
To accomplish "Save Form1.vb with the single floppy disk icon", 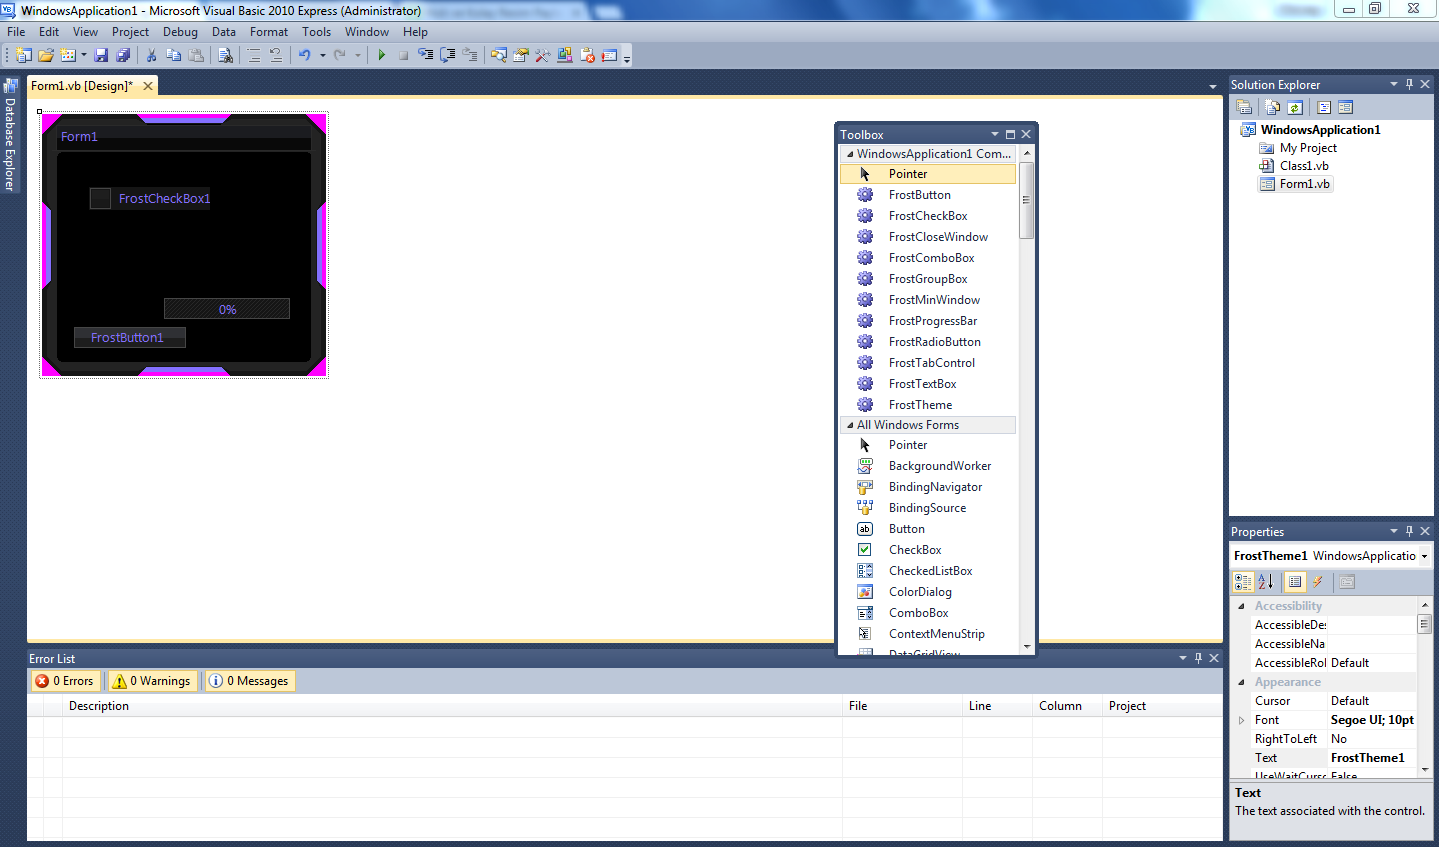I will tap(101, 56).
